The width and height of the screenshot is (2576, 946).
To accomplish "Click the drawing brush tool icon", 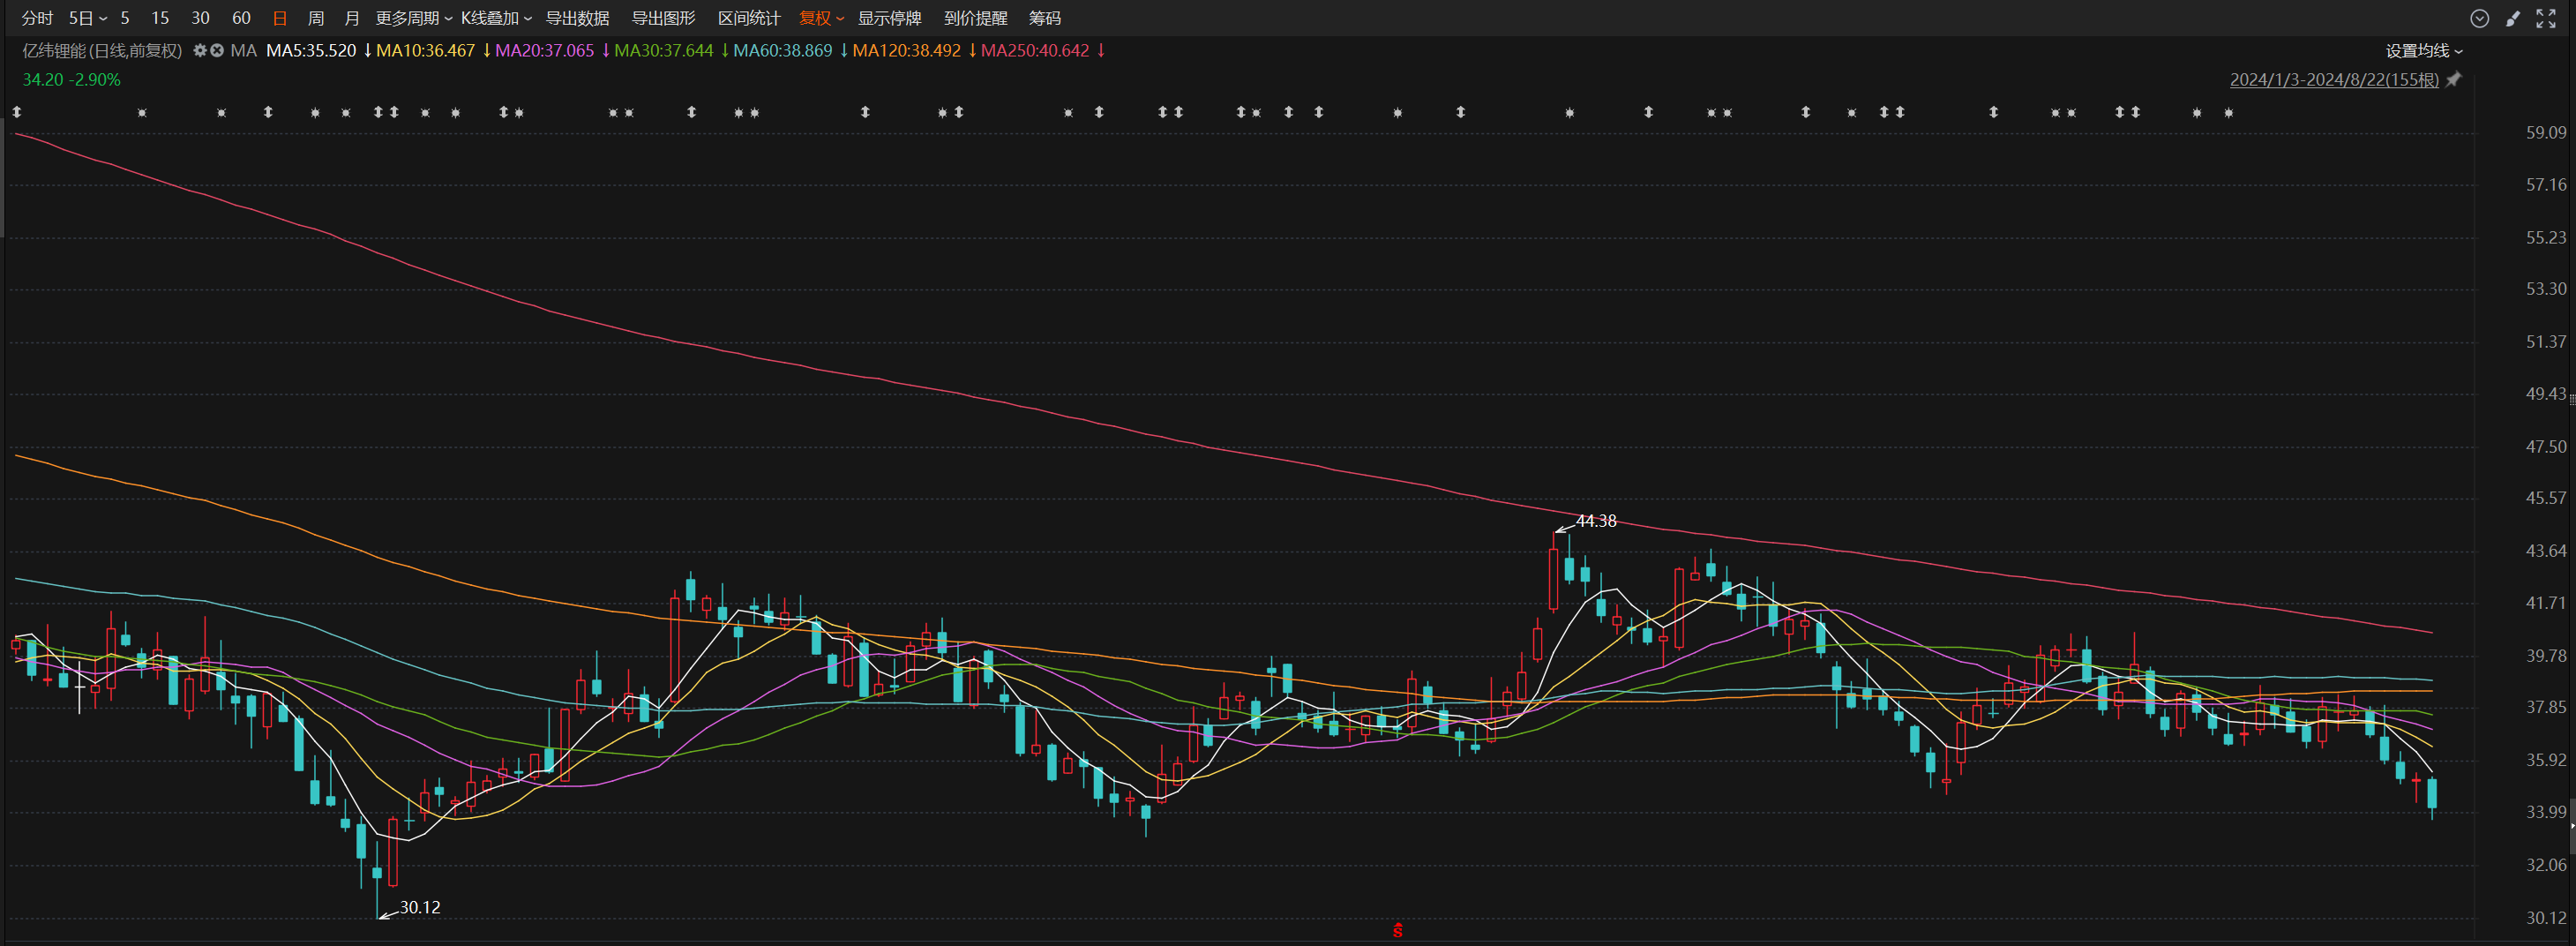I will pos(2512,18).
